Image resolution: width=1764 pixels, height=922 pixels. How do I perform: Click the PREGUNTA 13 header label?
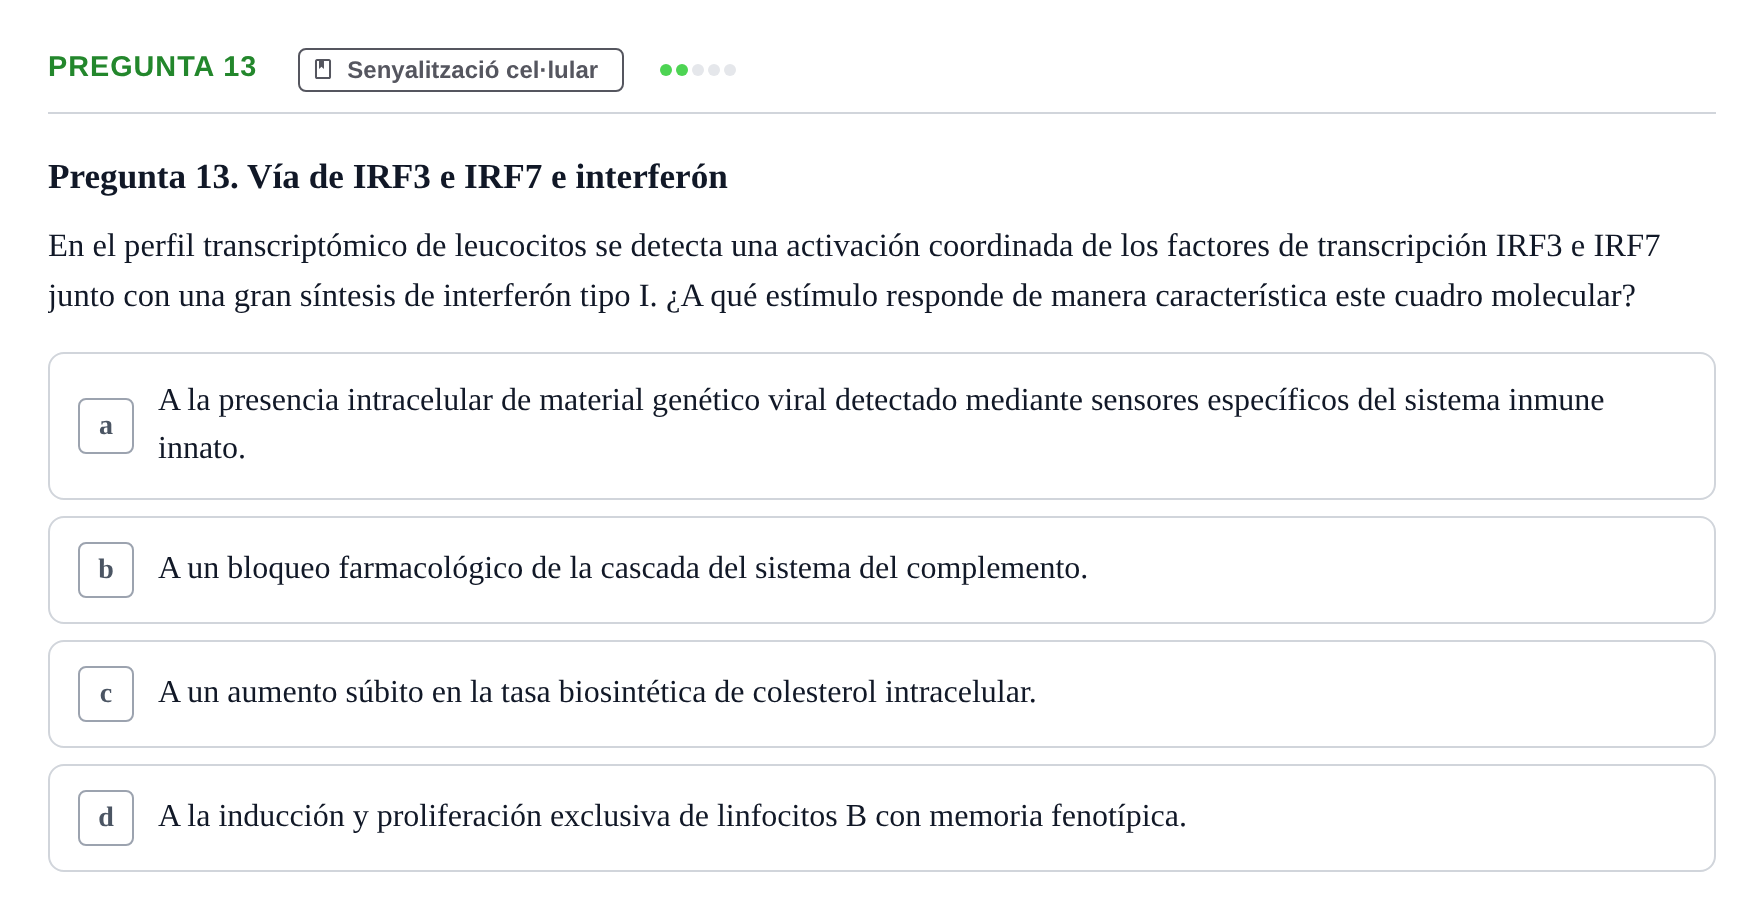152,67
